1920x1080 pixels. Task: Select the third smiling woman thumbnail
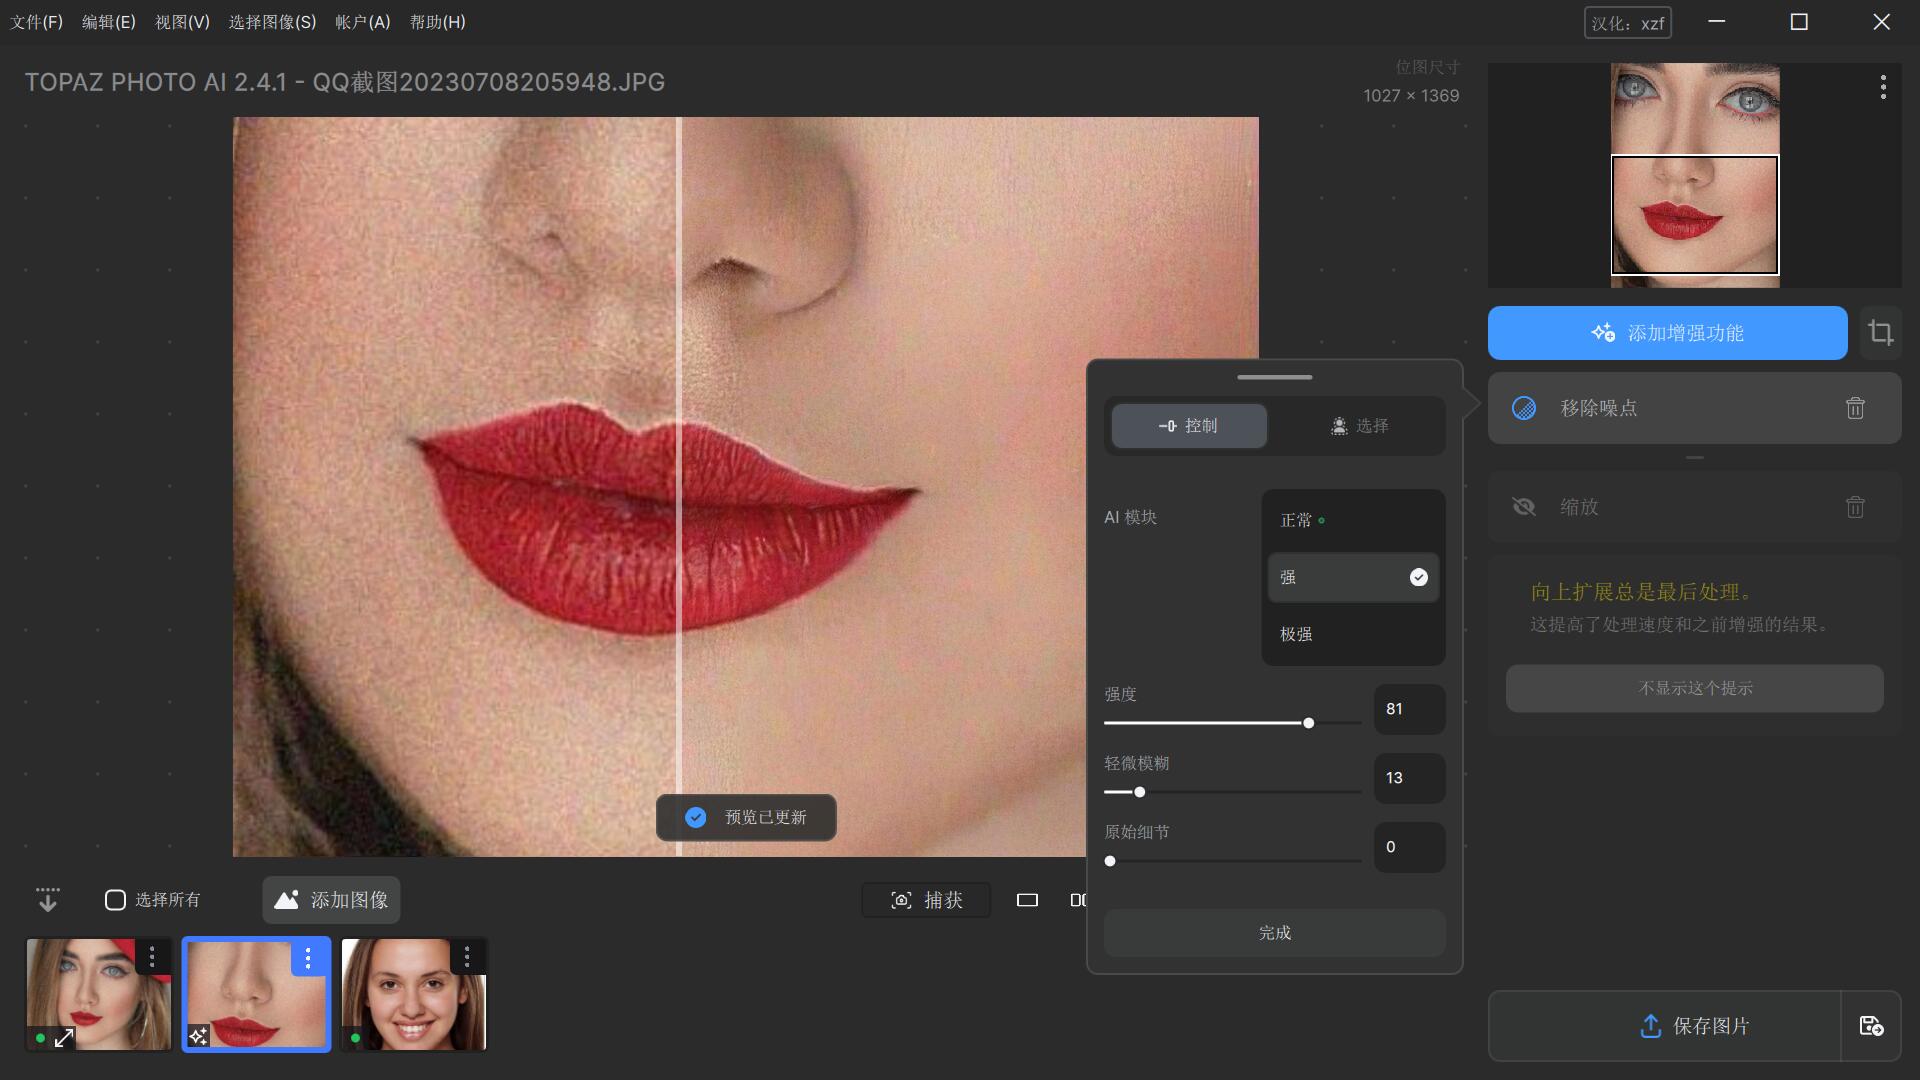tap(413, 994)
